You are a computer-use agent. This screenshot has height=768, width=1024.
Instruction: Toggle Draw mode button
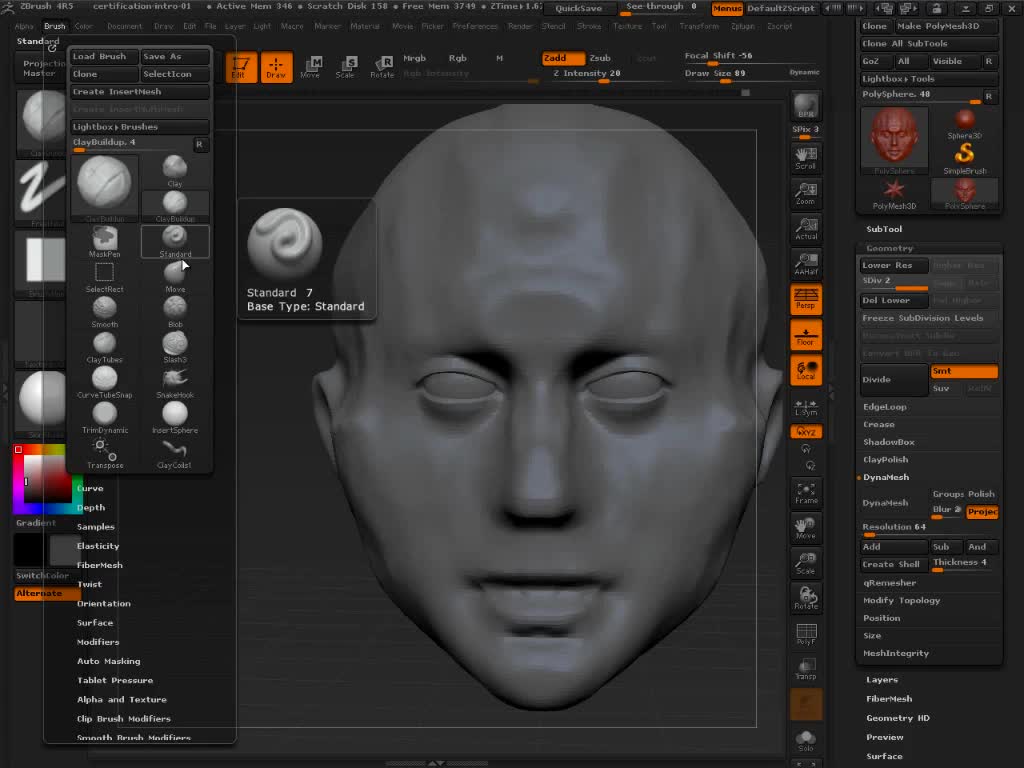click(x=276, y=67)
